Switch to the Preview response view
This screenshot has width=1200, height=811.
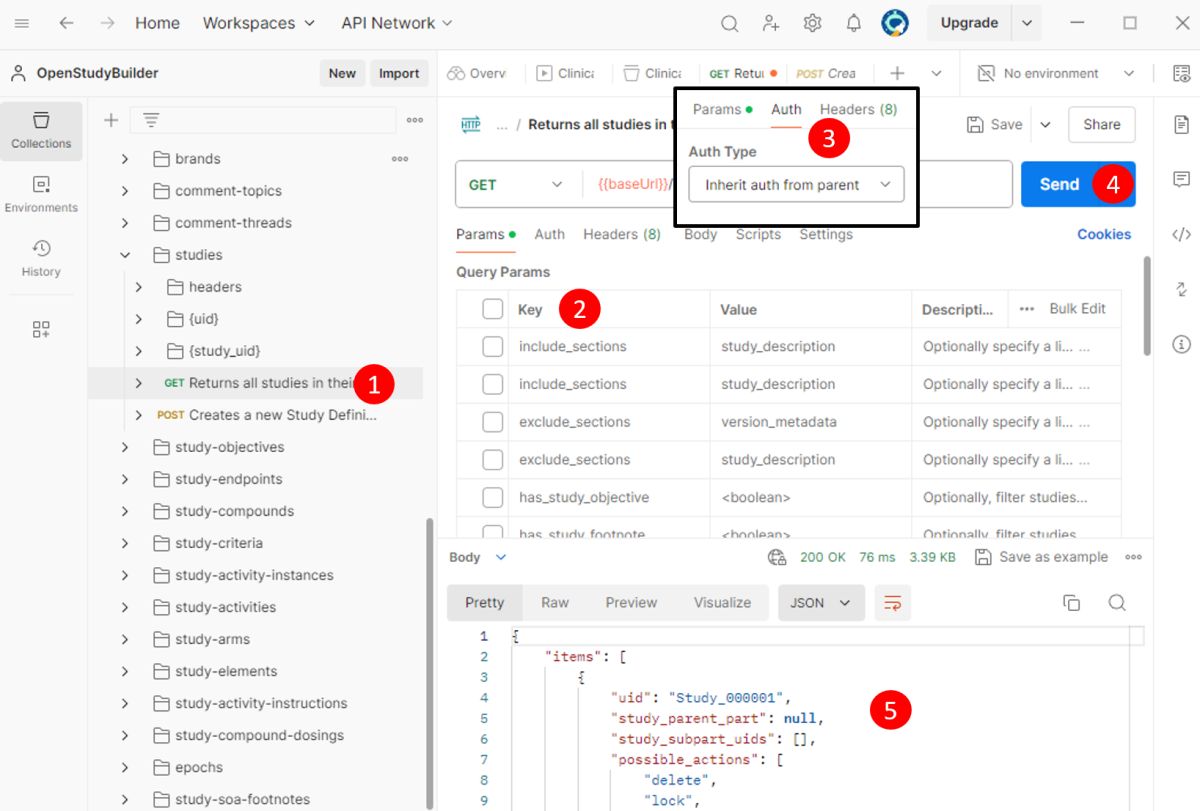point(631,603)
